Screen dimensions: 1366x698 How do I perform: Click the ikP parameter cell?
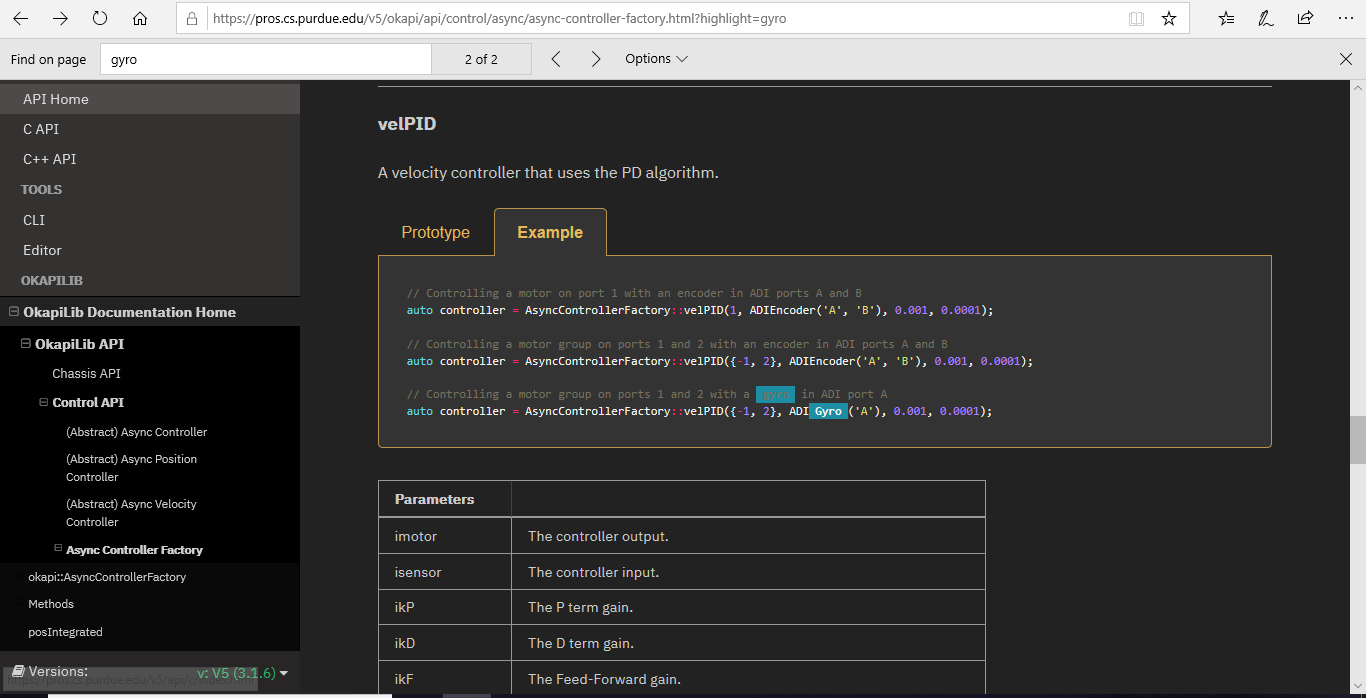pyautogui.click(x=445, y=607)
